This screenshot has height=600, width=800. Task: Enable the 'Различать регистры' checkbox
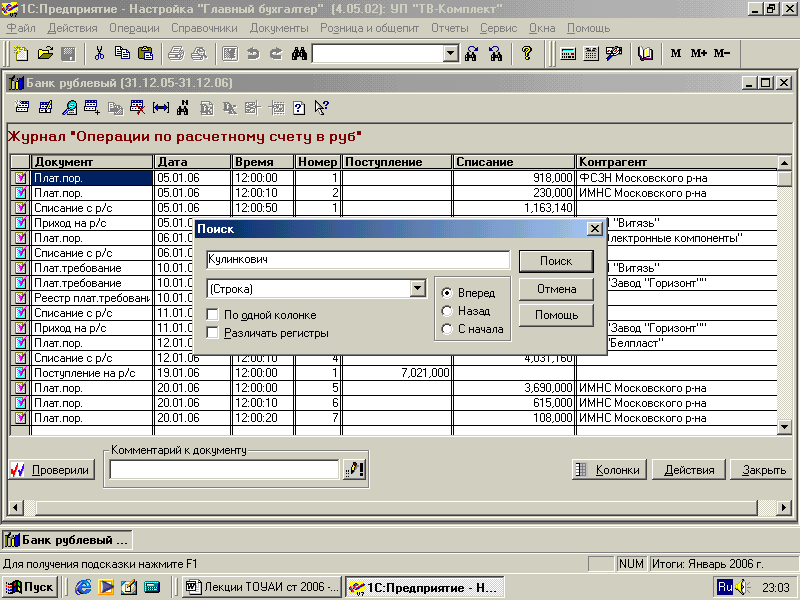pos(212,333)
